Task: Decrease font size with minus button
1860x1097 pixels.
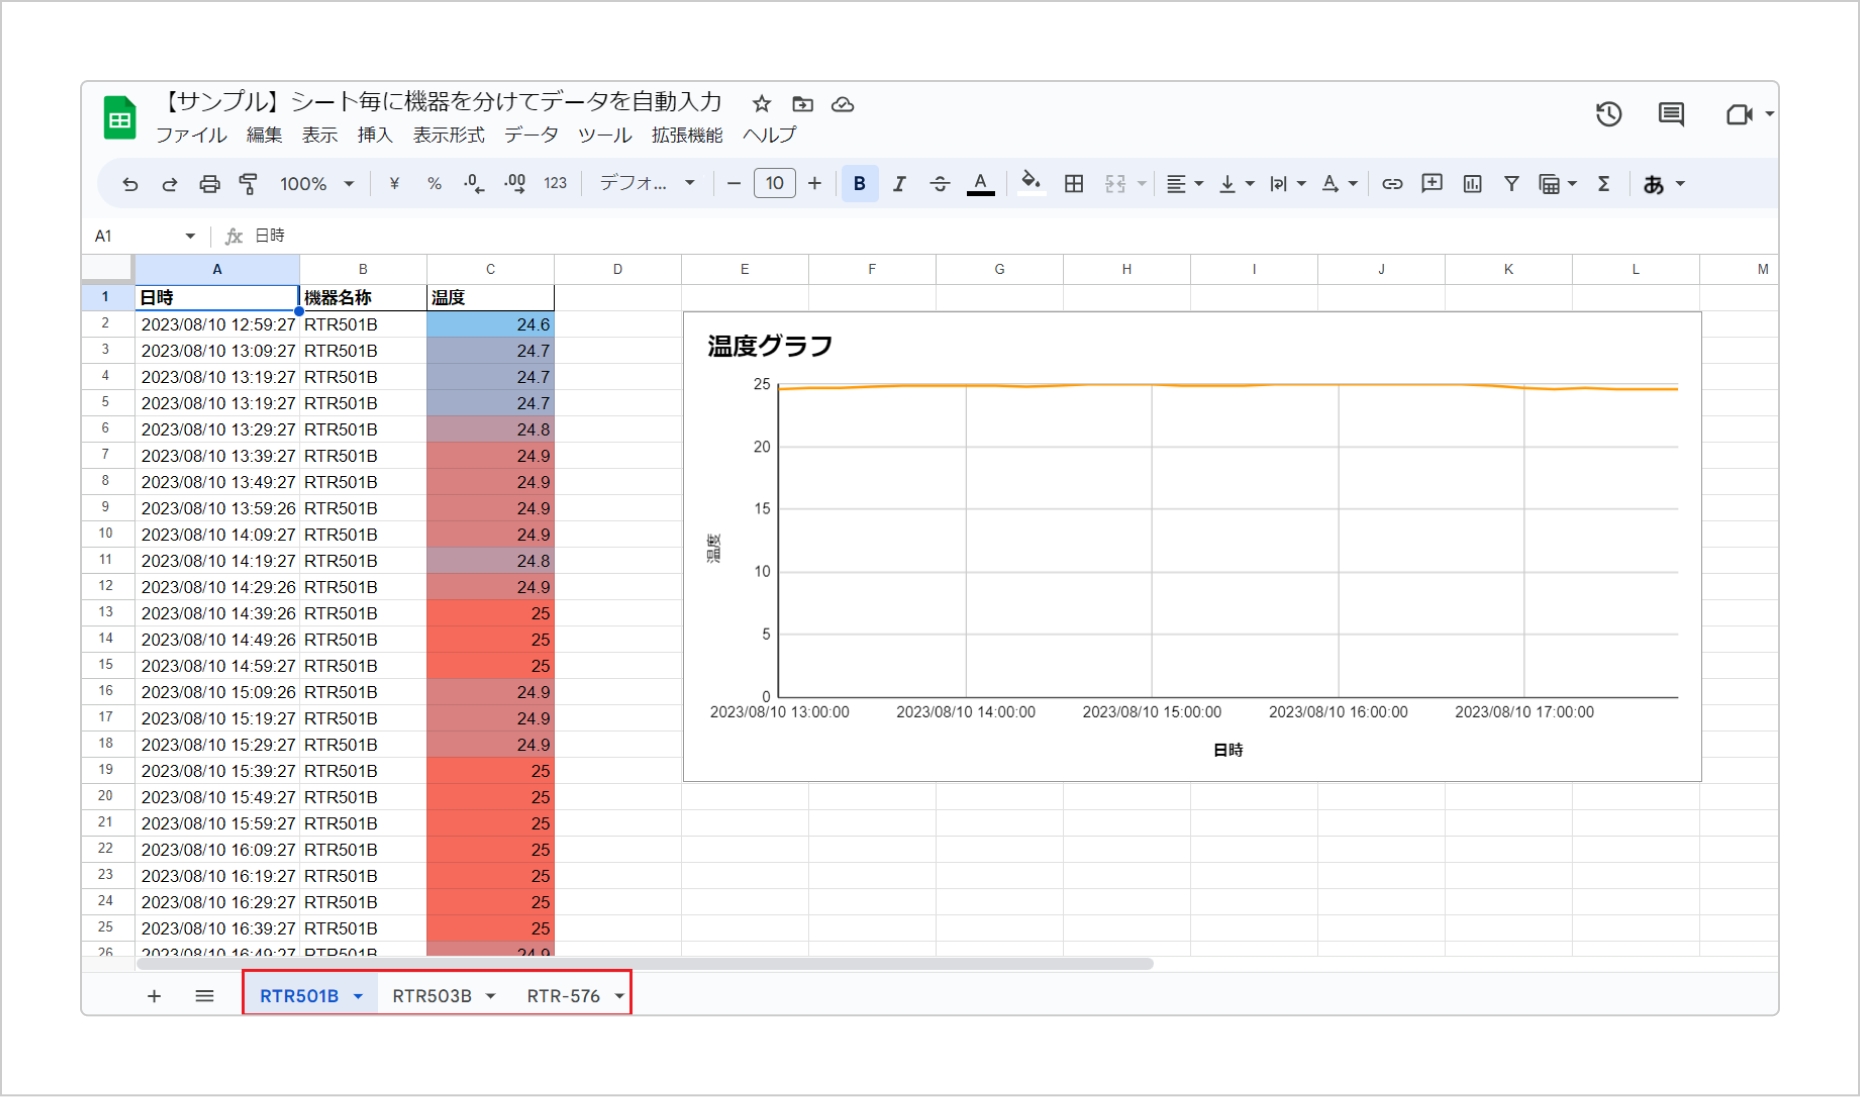Action: (x=734, y=183)
